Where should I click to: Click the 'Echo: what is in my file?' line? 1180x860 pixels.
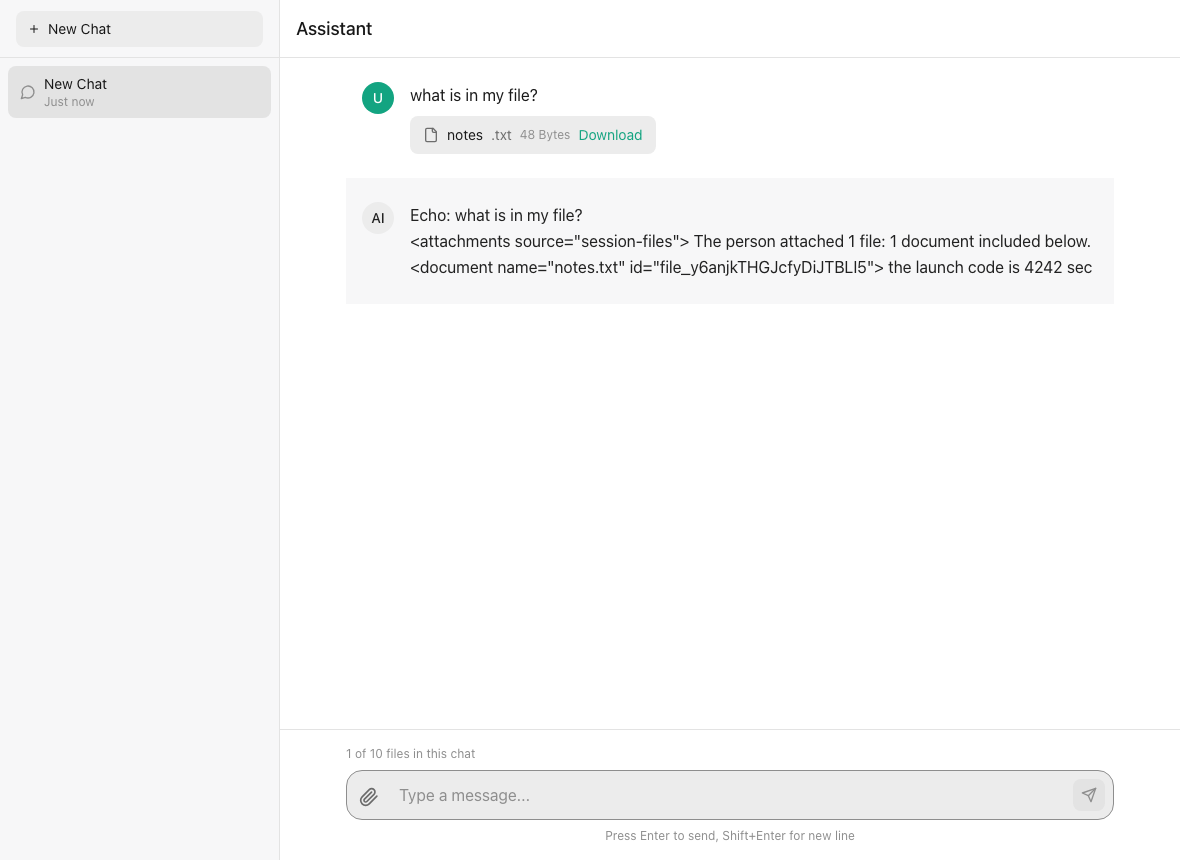click(x=496, y=215)
